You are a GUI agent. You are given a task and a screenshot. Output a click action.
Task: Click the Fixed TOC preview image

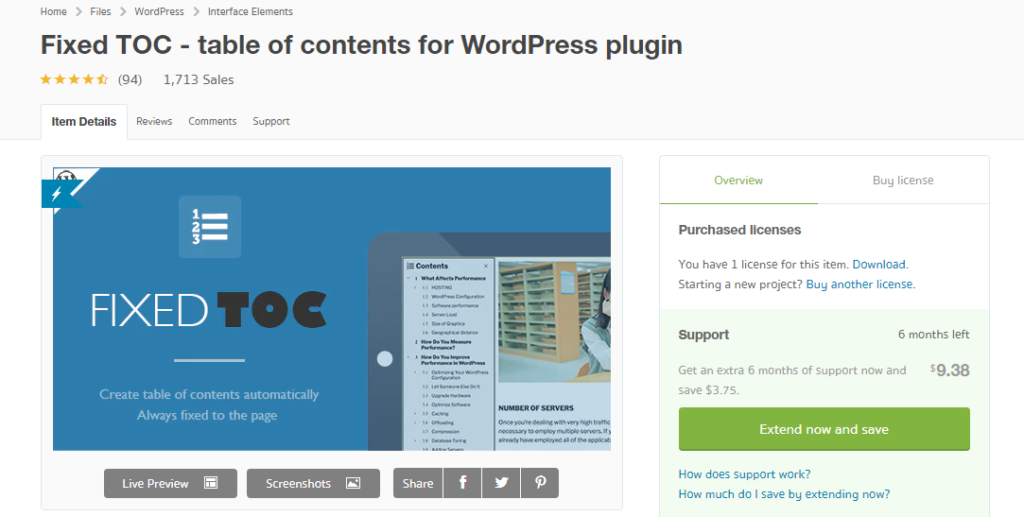331,309
